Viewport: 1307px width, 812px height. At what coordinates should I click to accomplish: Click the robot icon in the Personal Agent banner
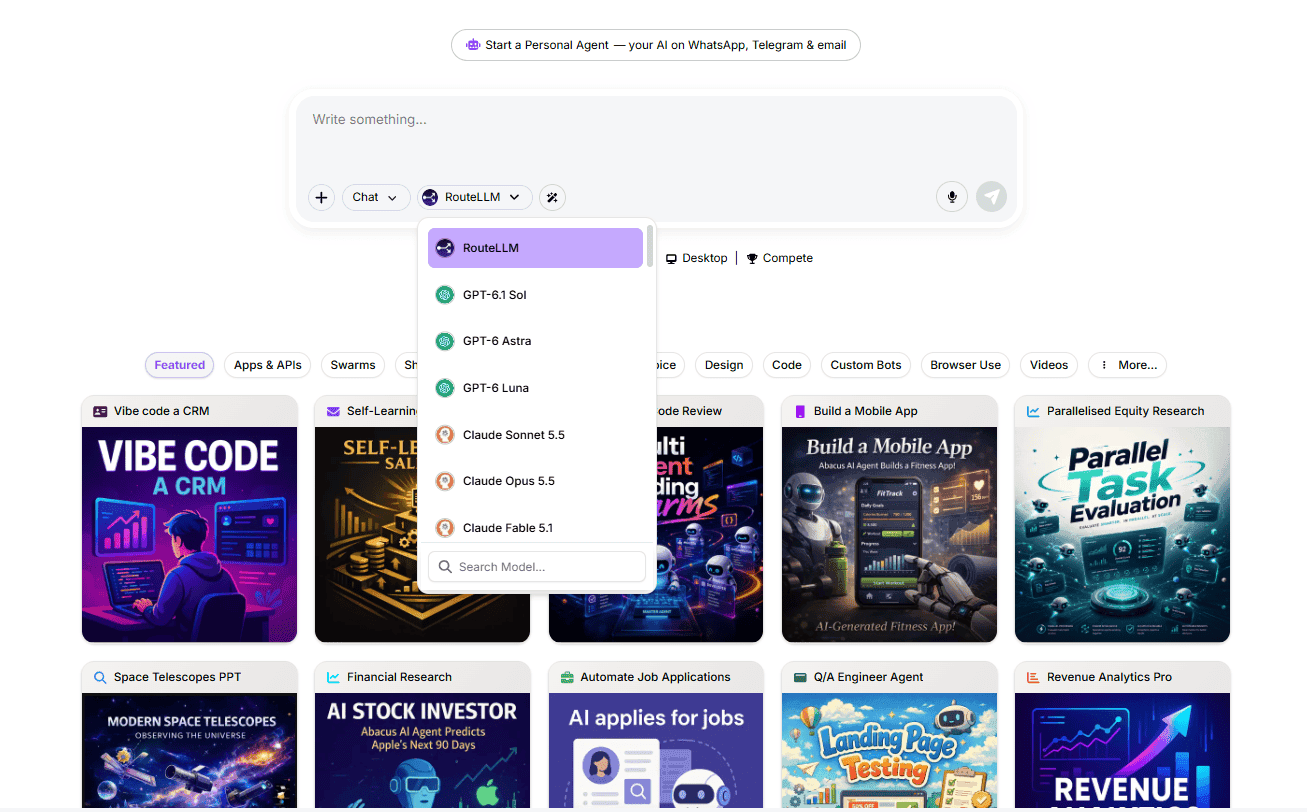pyautogui.click(x=473, y=45)
